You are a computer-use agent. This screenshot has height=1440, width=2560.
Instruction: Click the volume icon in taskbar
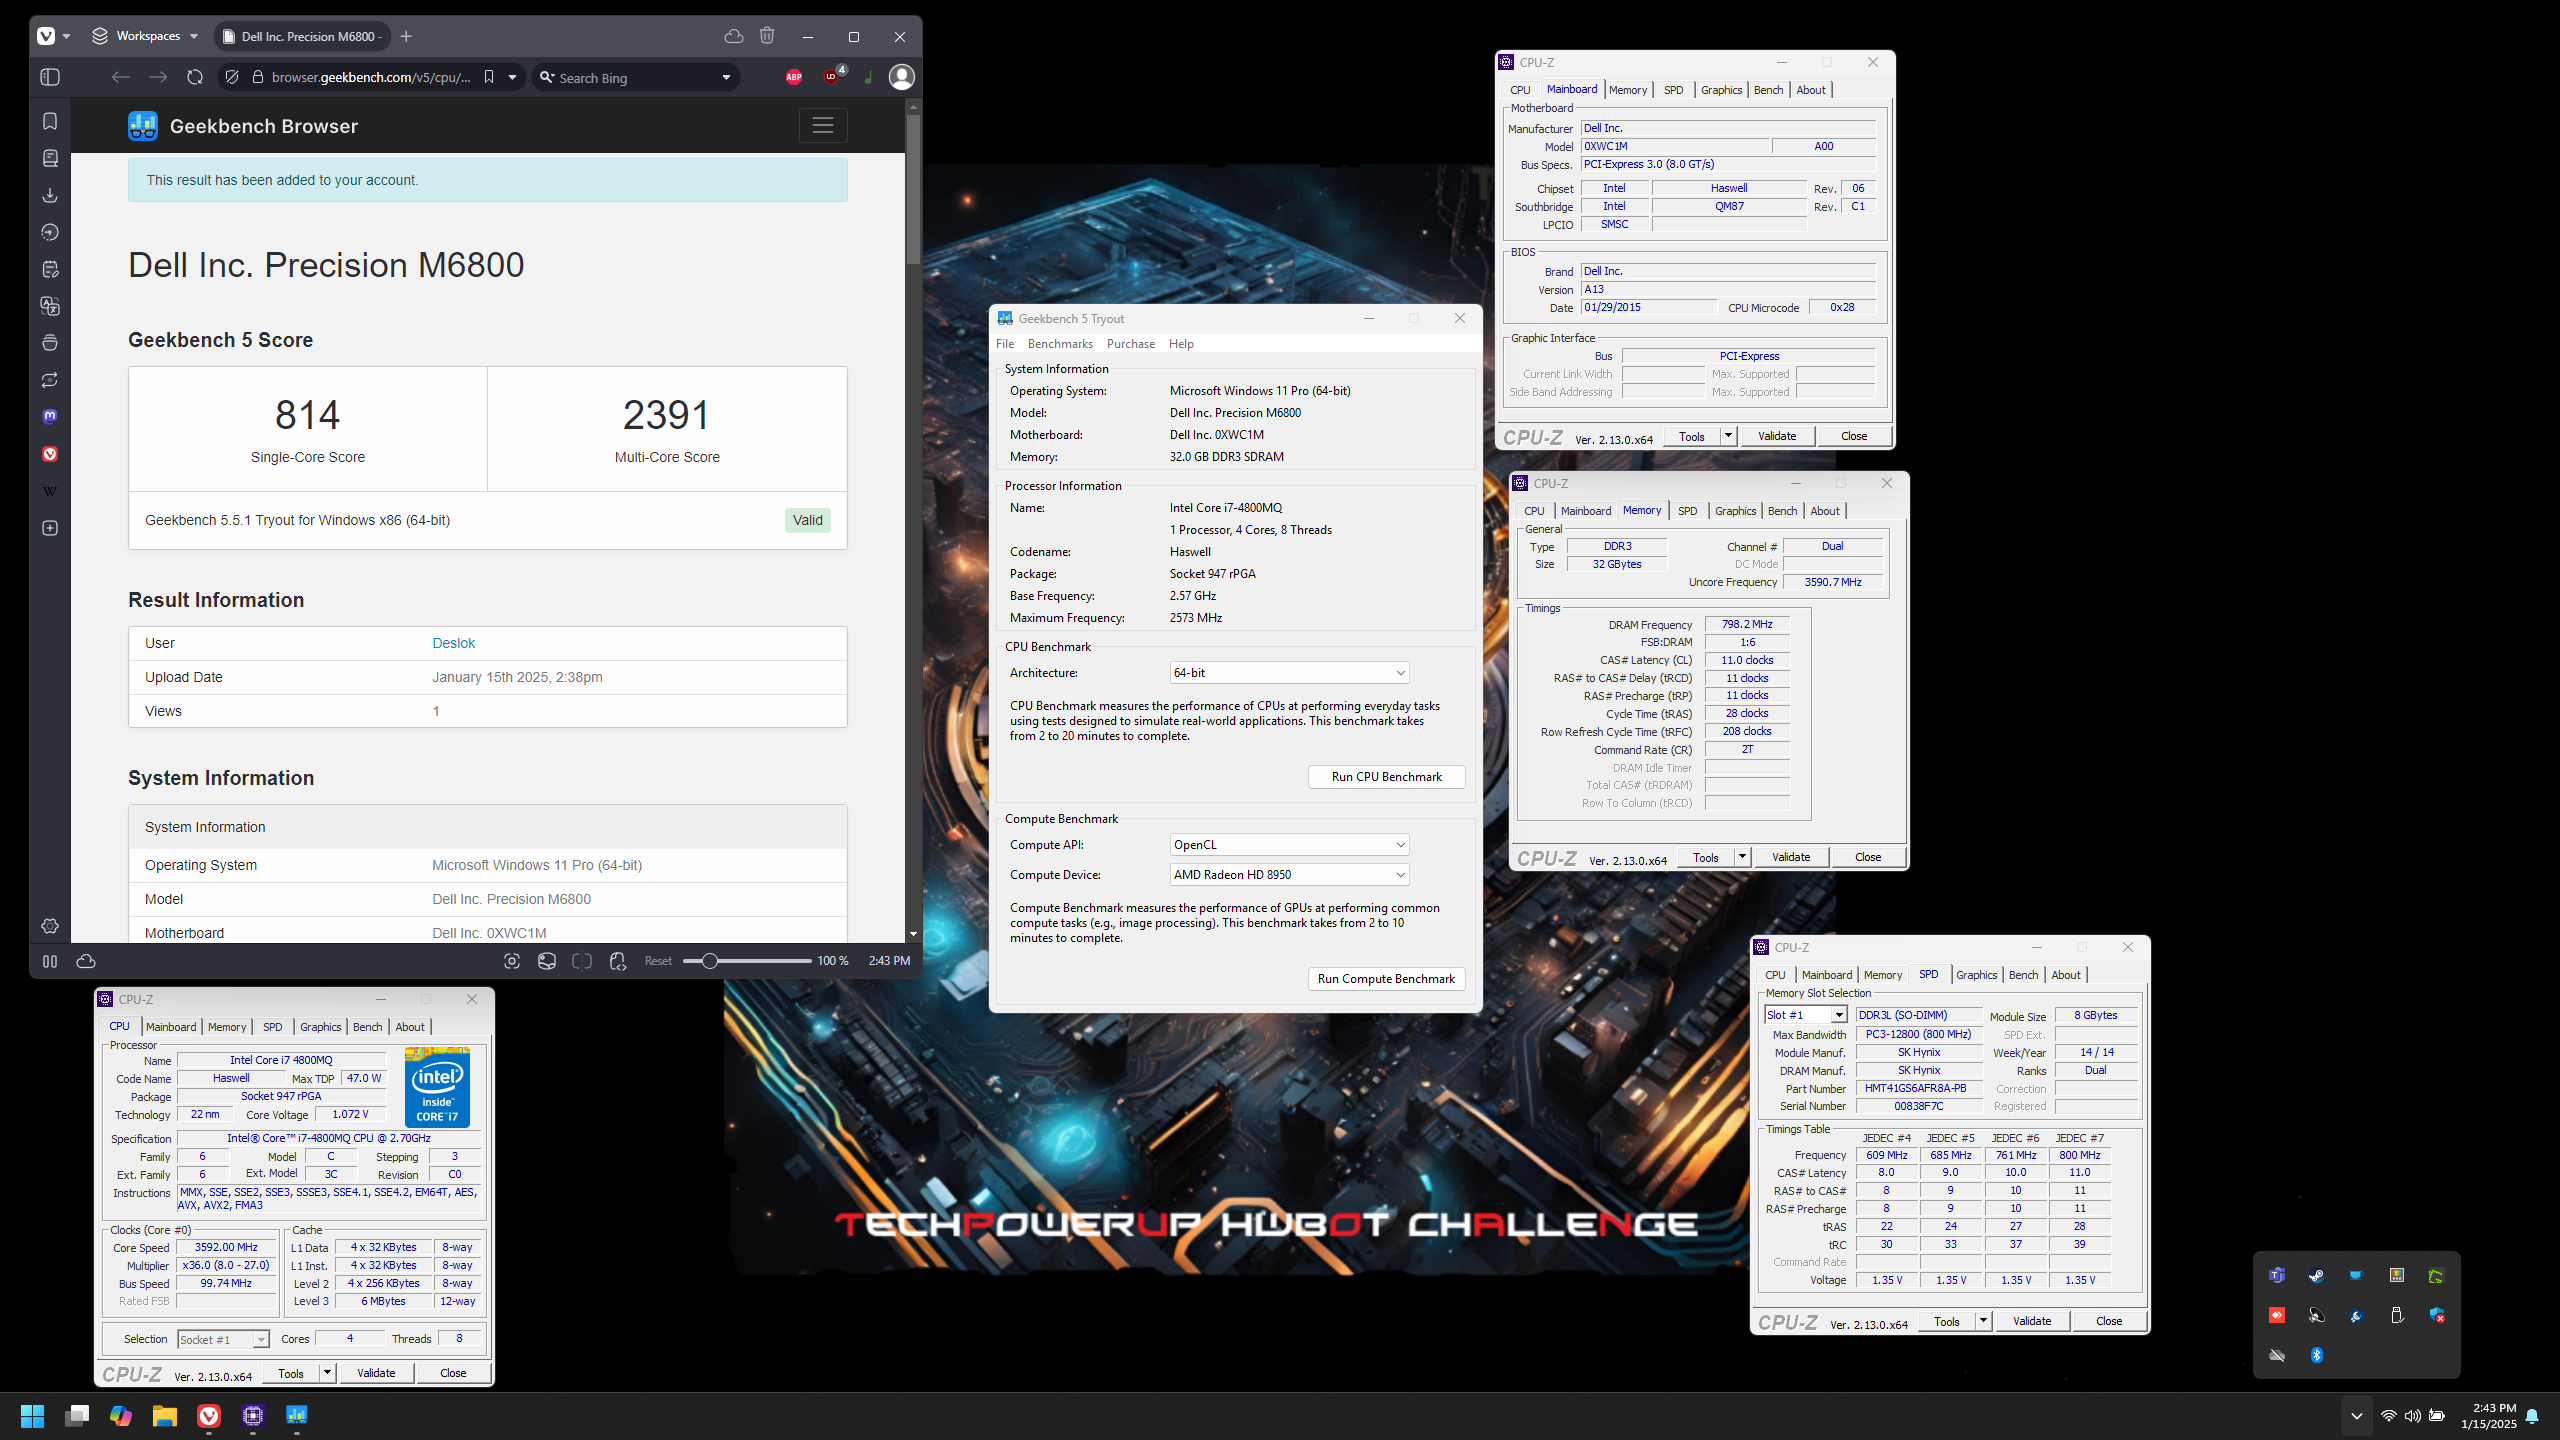[2413, 1415]
